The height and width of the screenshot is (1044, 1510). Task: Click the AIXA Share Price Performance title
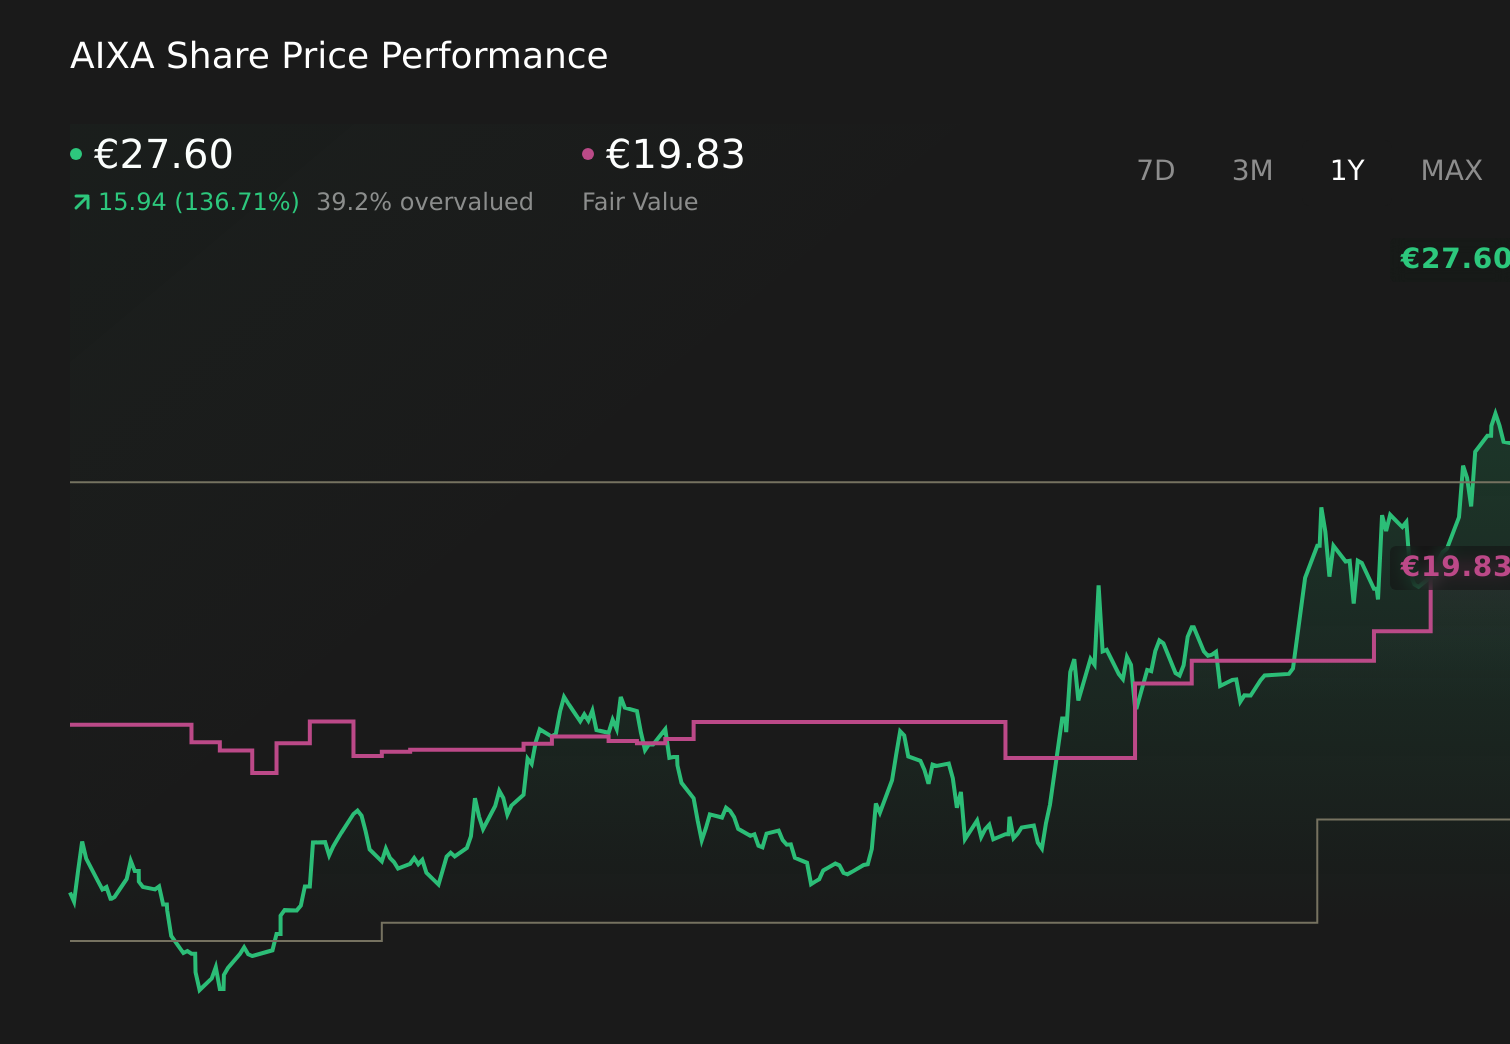338,56
